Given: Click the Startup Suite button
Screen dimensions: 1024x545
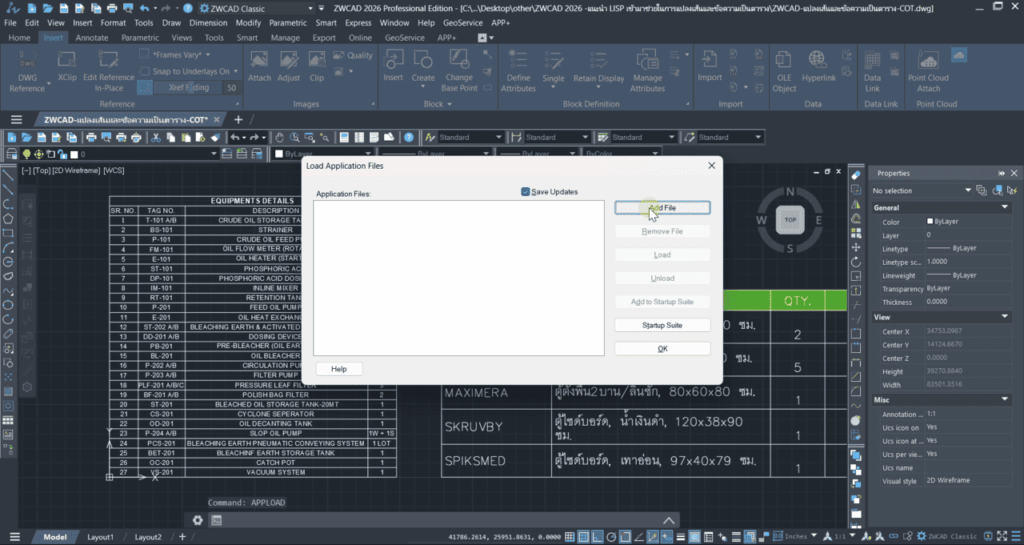Looking at the screenshot, I should click(x=662, y=325).
